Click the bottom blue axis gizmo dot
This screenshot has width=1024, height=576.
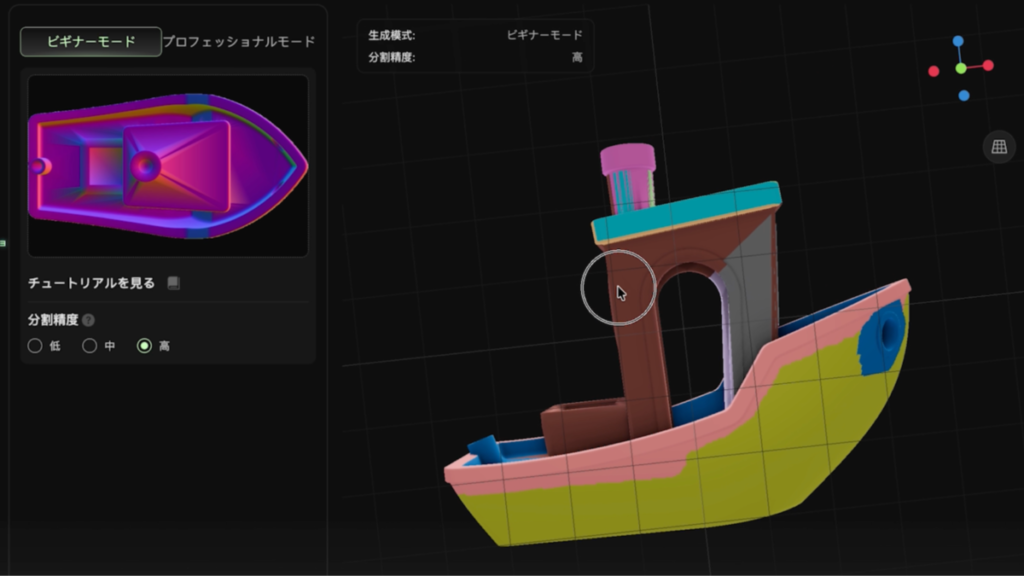(964, 96)
